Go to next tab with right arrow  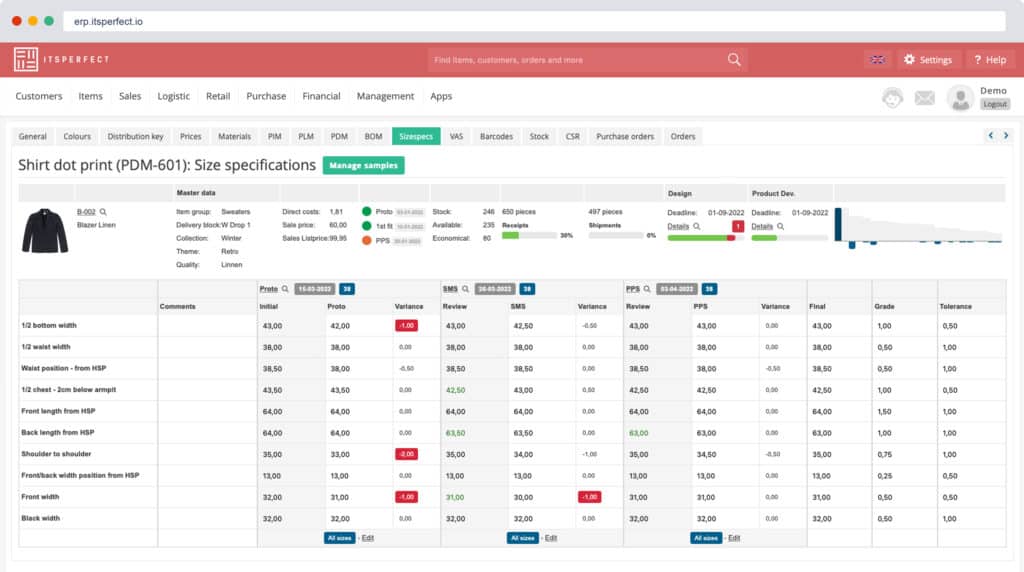pos(1006,135)
